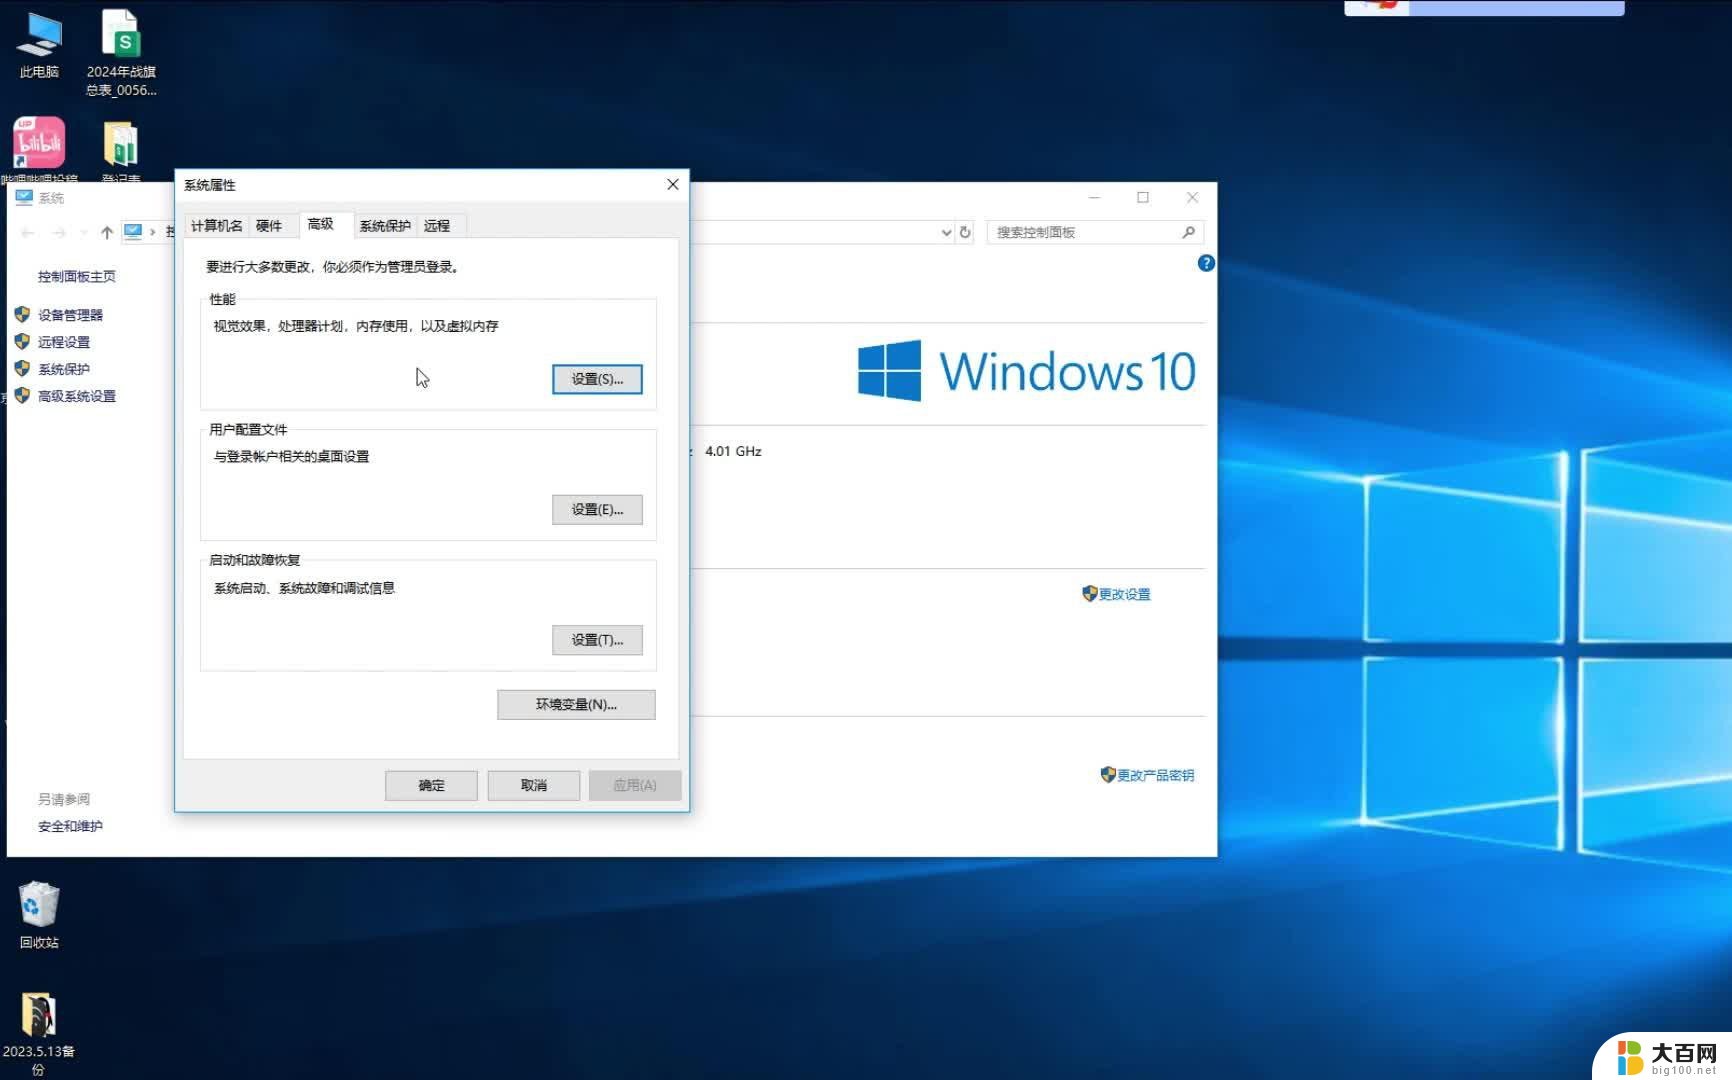Click the up arrow navigation icon in System window
Image resolution: width=1732 pixels, height=1080 pixels.
click(107, 232)
